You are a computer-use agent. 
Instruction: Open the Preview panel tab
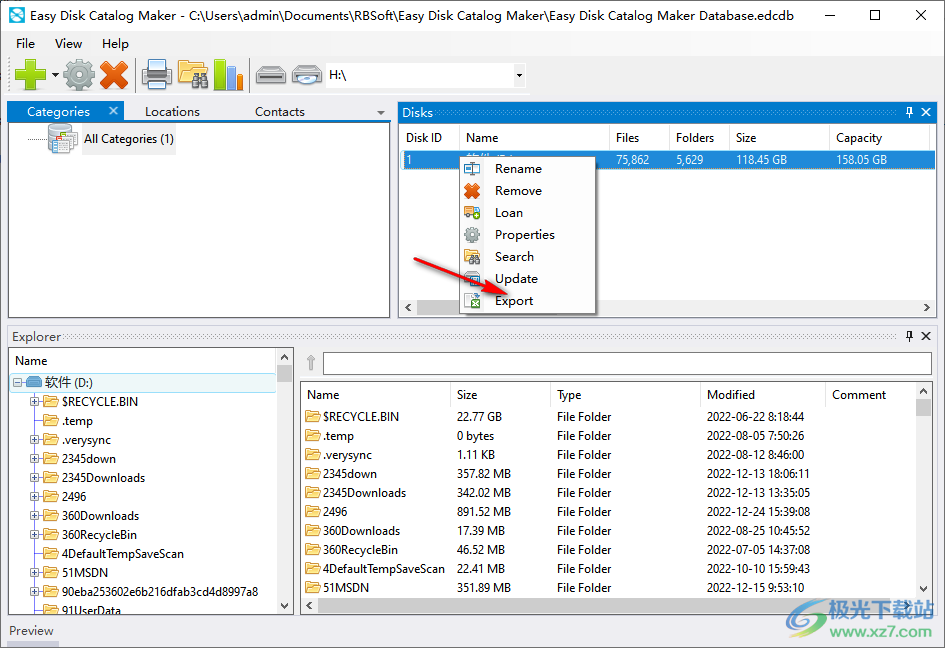pyautogui.click(x=31, y=631)
